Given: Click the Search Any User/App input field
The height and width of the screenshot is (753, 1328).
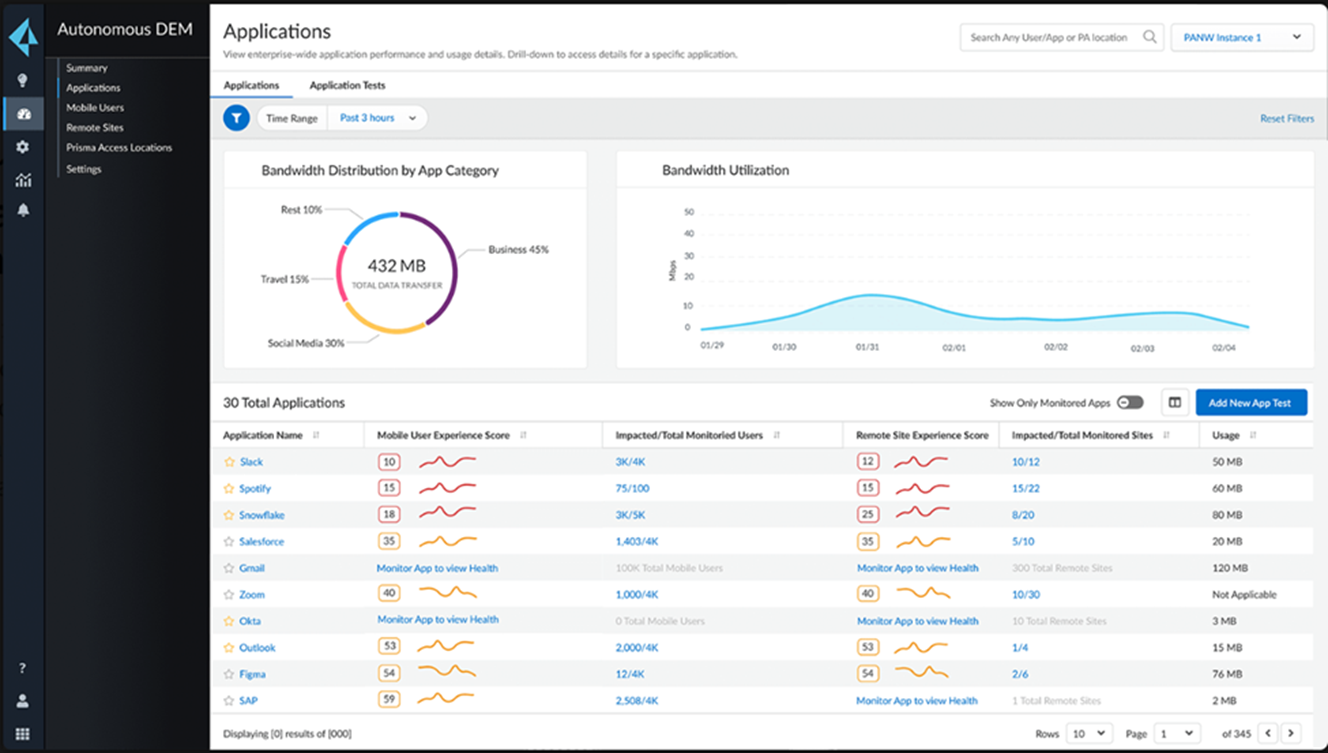Looking at the screenshot, I should [x=1048, y=37].
